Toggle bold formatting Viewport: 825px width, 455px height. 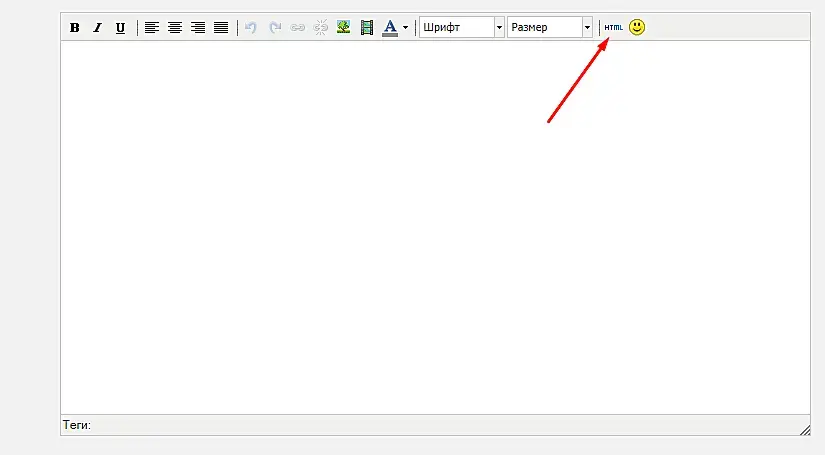coord(75,27)
